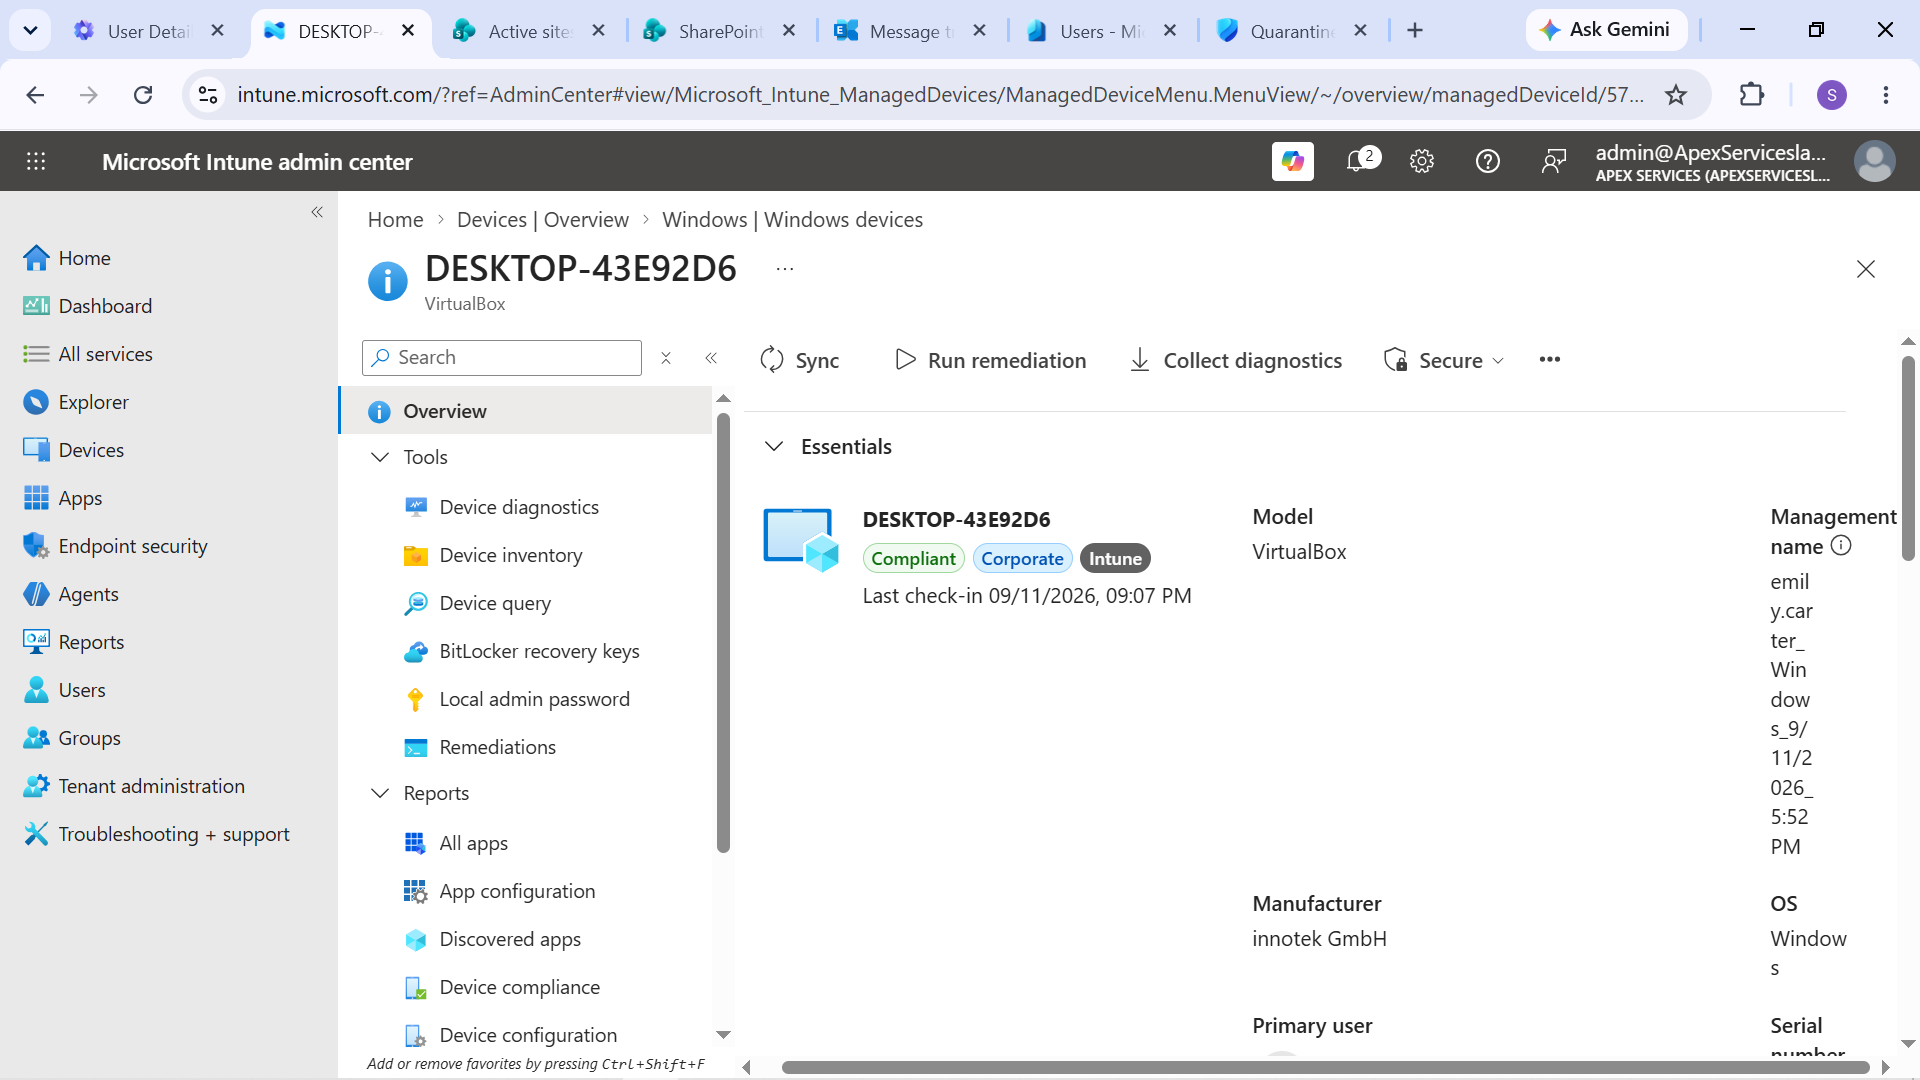
Task: Open Remediations
Action: pos(497,747)
